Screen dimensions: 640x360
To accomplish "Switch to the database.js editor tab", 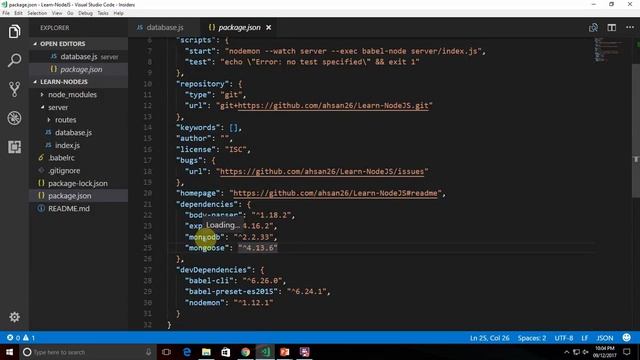I will point(164,27).
